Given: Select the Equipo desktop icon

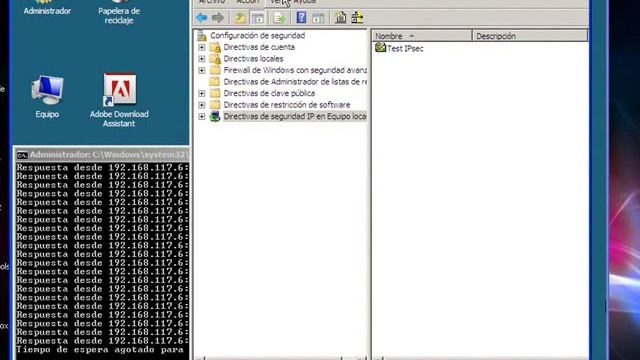Looking at the screenshot, I should click(x=47, y=97).
